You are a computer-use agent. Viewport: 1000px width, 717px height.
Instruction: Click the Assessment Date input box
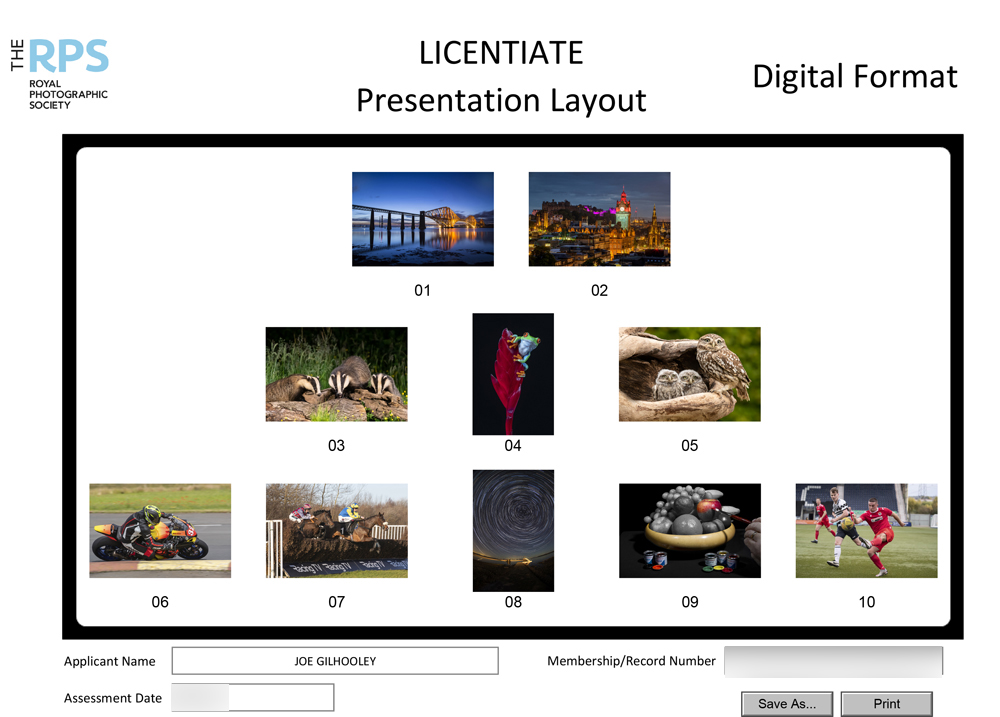click(x=252, y=697)
